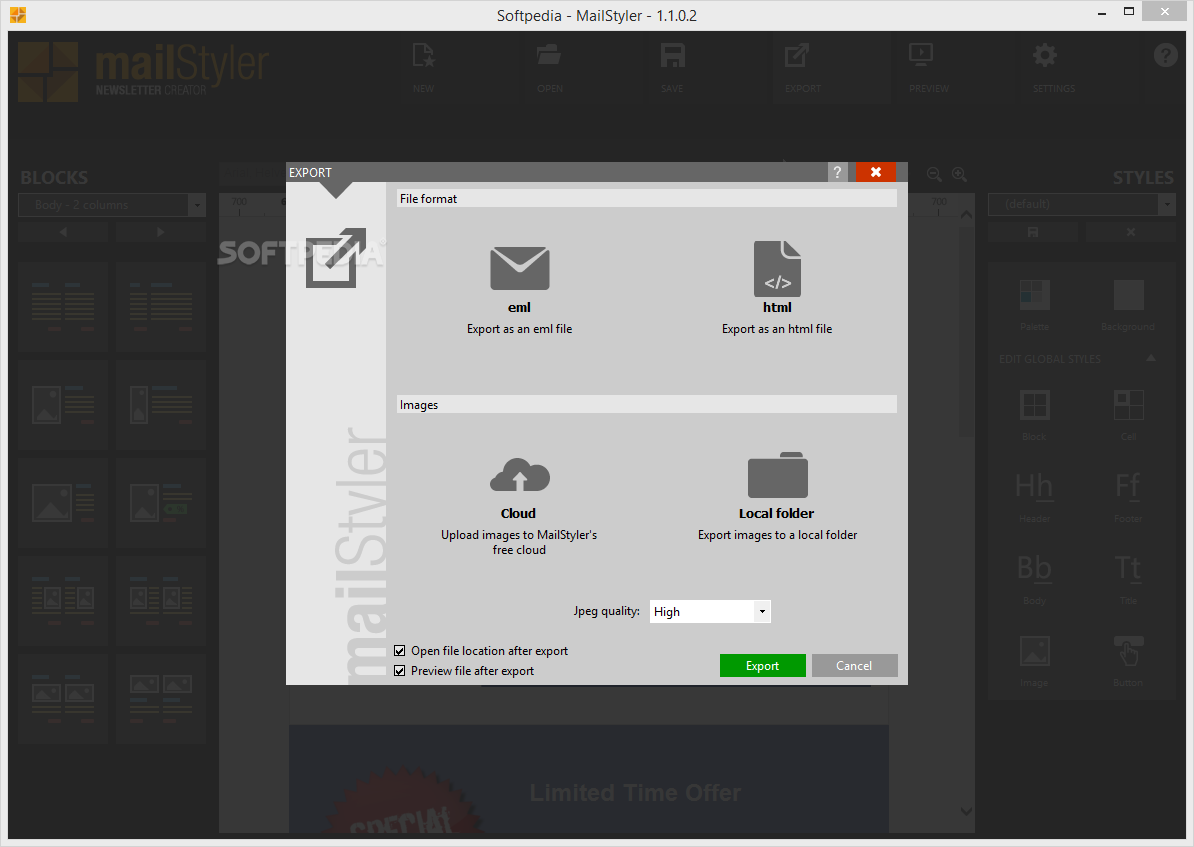Collapse the EDIT GLOBAL STYLES section
1194x847 pixels.
tap(1151, 358)
